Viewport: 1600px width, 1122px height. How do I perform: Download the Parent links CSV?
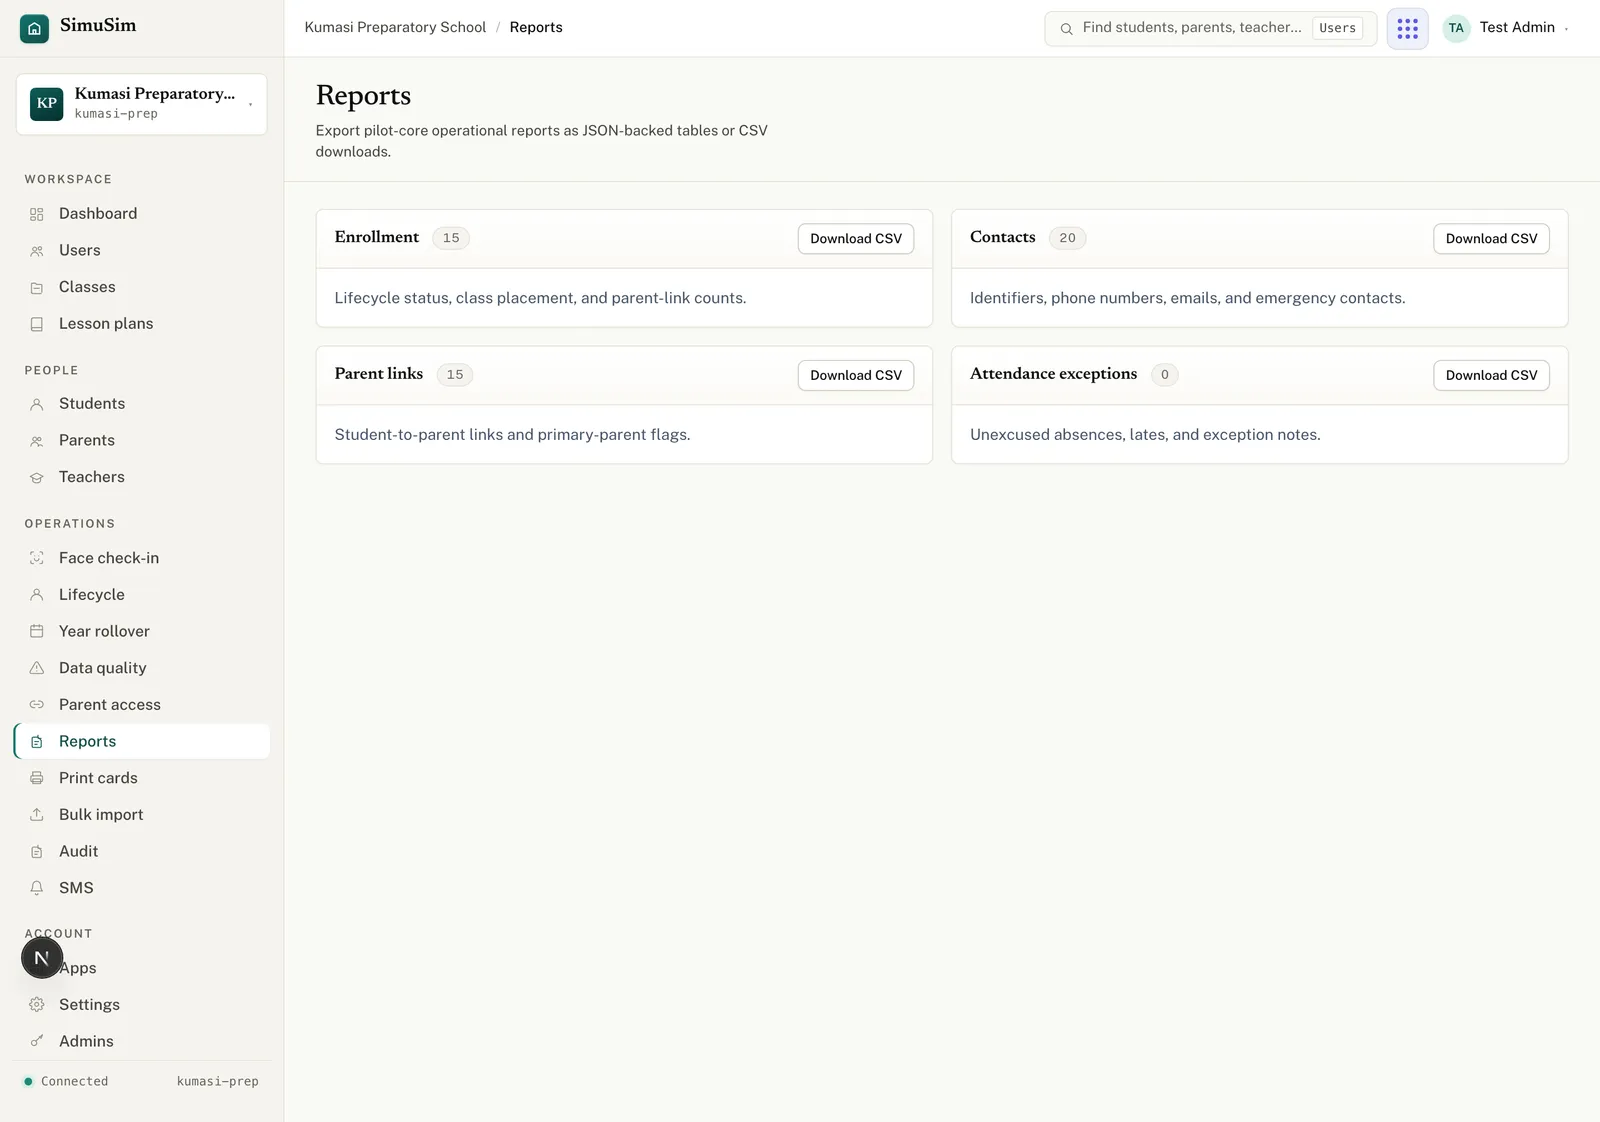point(855,376)
